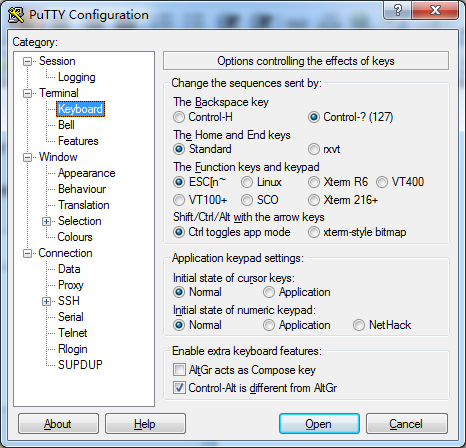
Task: Open the SUPDUP category
Action: [x=80, y=365]
